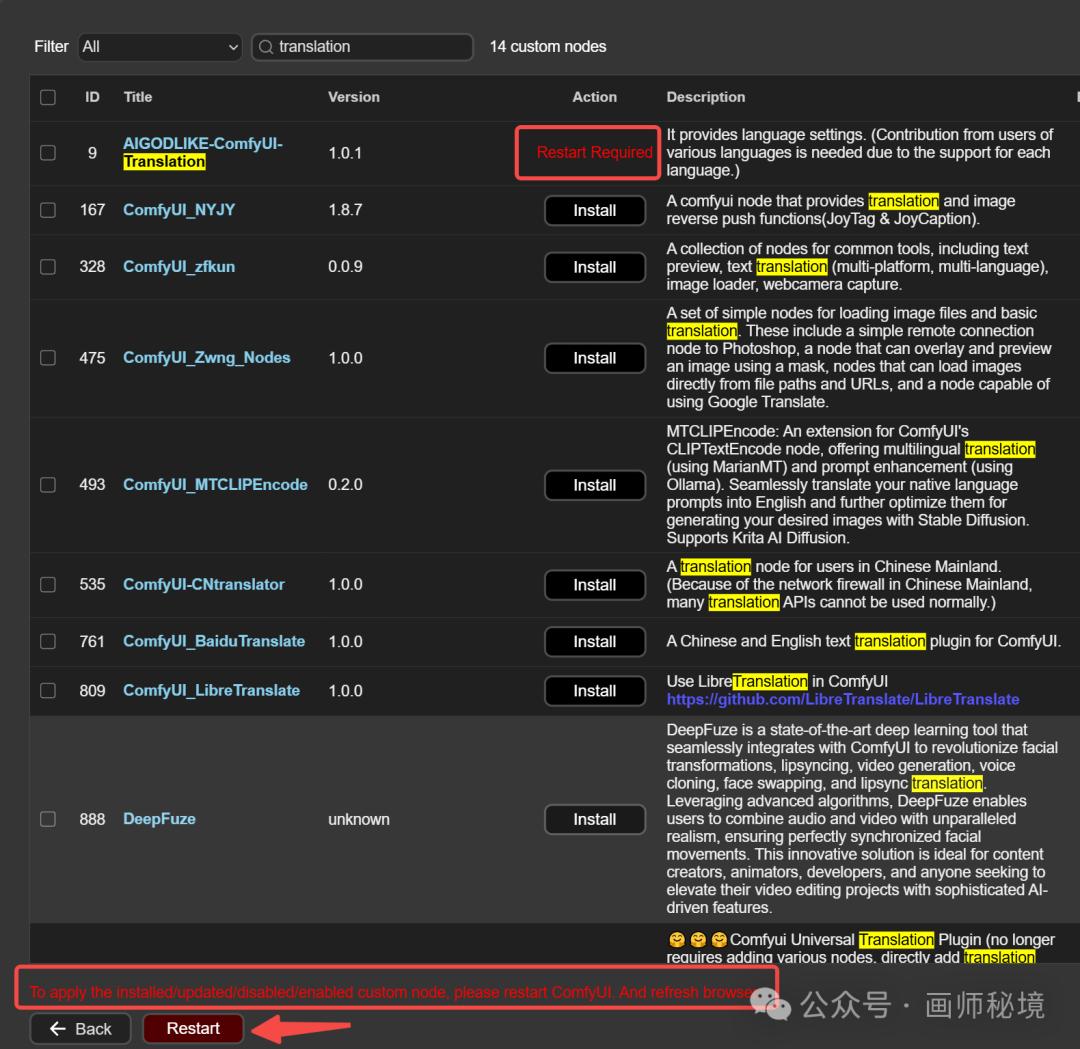Click the magnifier icon in search box
1080x1049 pixels.
[x=266, y=47]
